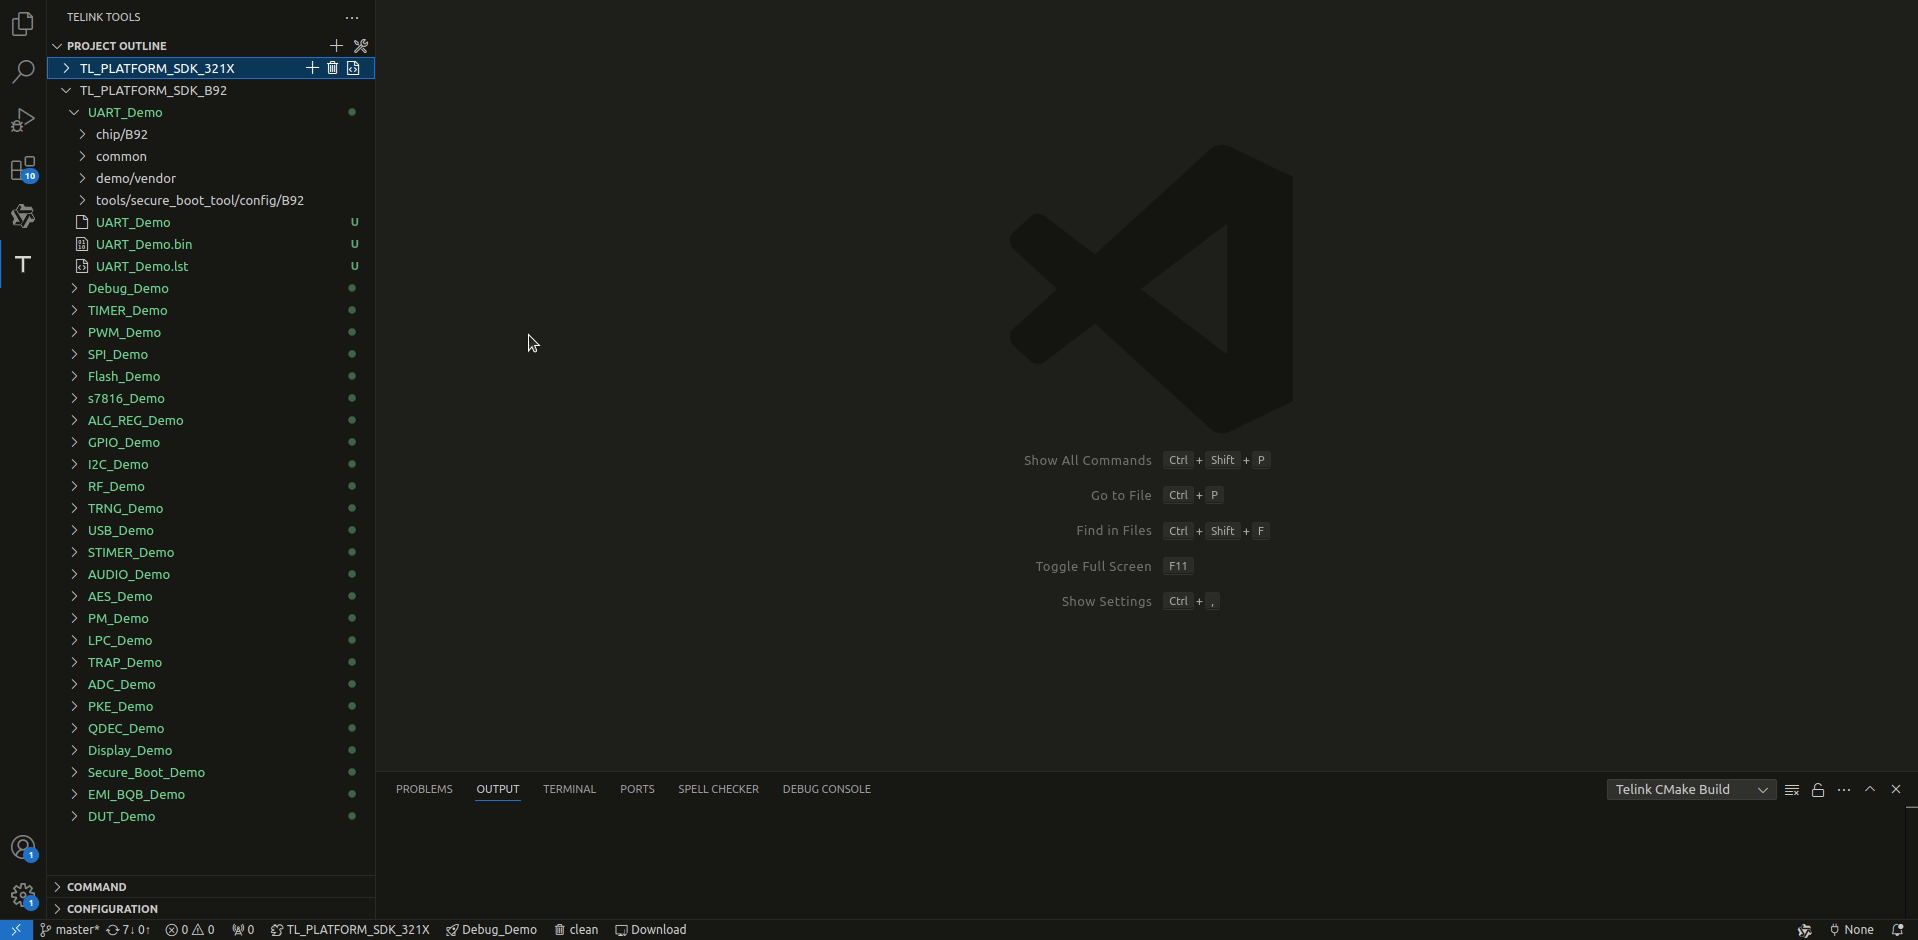Select the TL_PLATFORM_SDK_321X status bar project

tap(350, 930)
